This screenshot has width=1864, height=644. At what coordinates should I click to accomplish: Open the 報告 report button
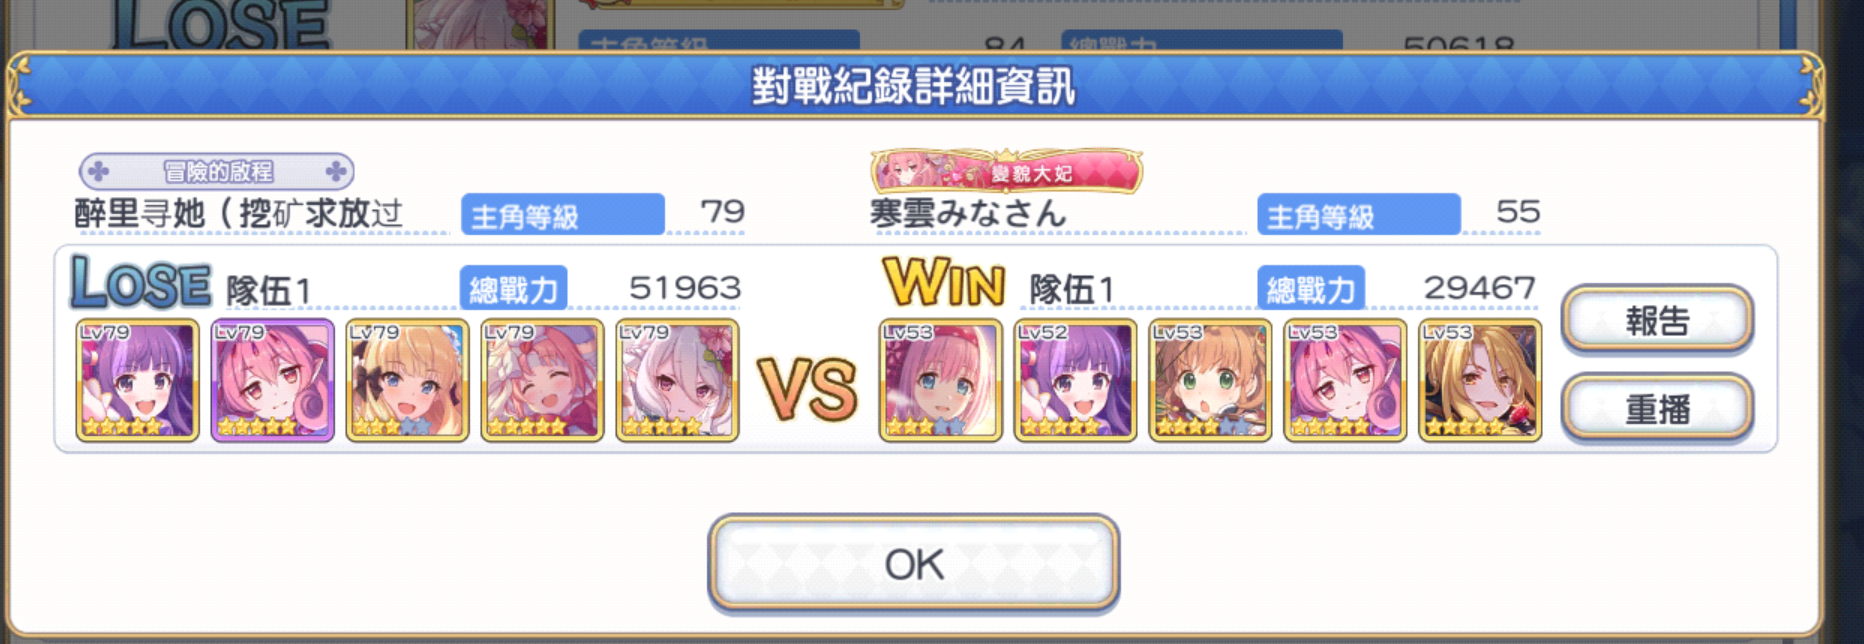coord(1657,320)
